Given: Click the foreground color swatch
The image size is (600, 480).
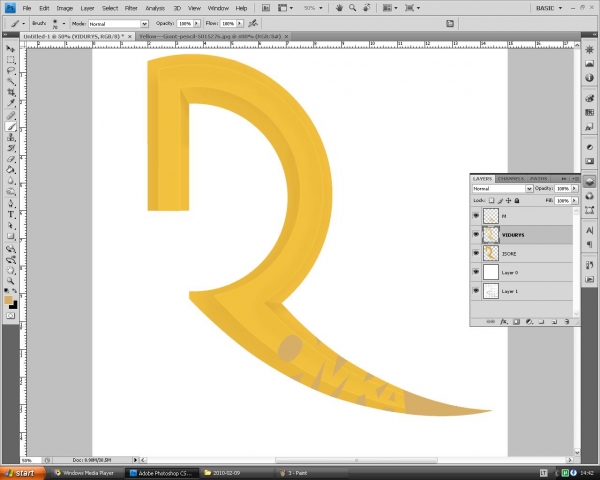Looking at the screenshot, I should [8, 300].
